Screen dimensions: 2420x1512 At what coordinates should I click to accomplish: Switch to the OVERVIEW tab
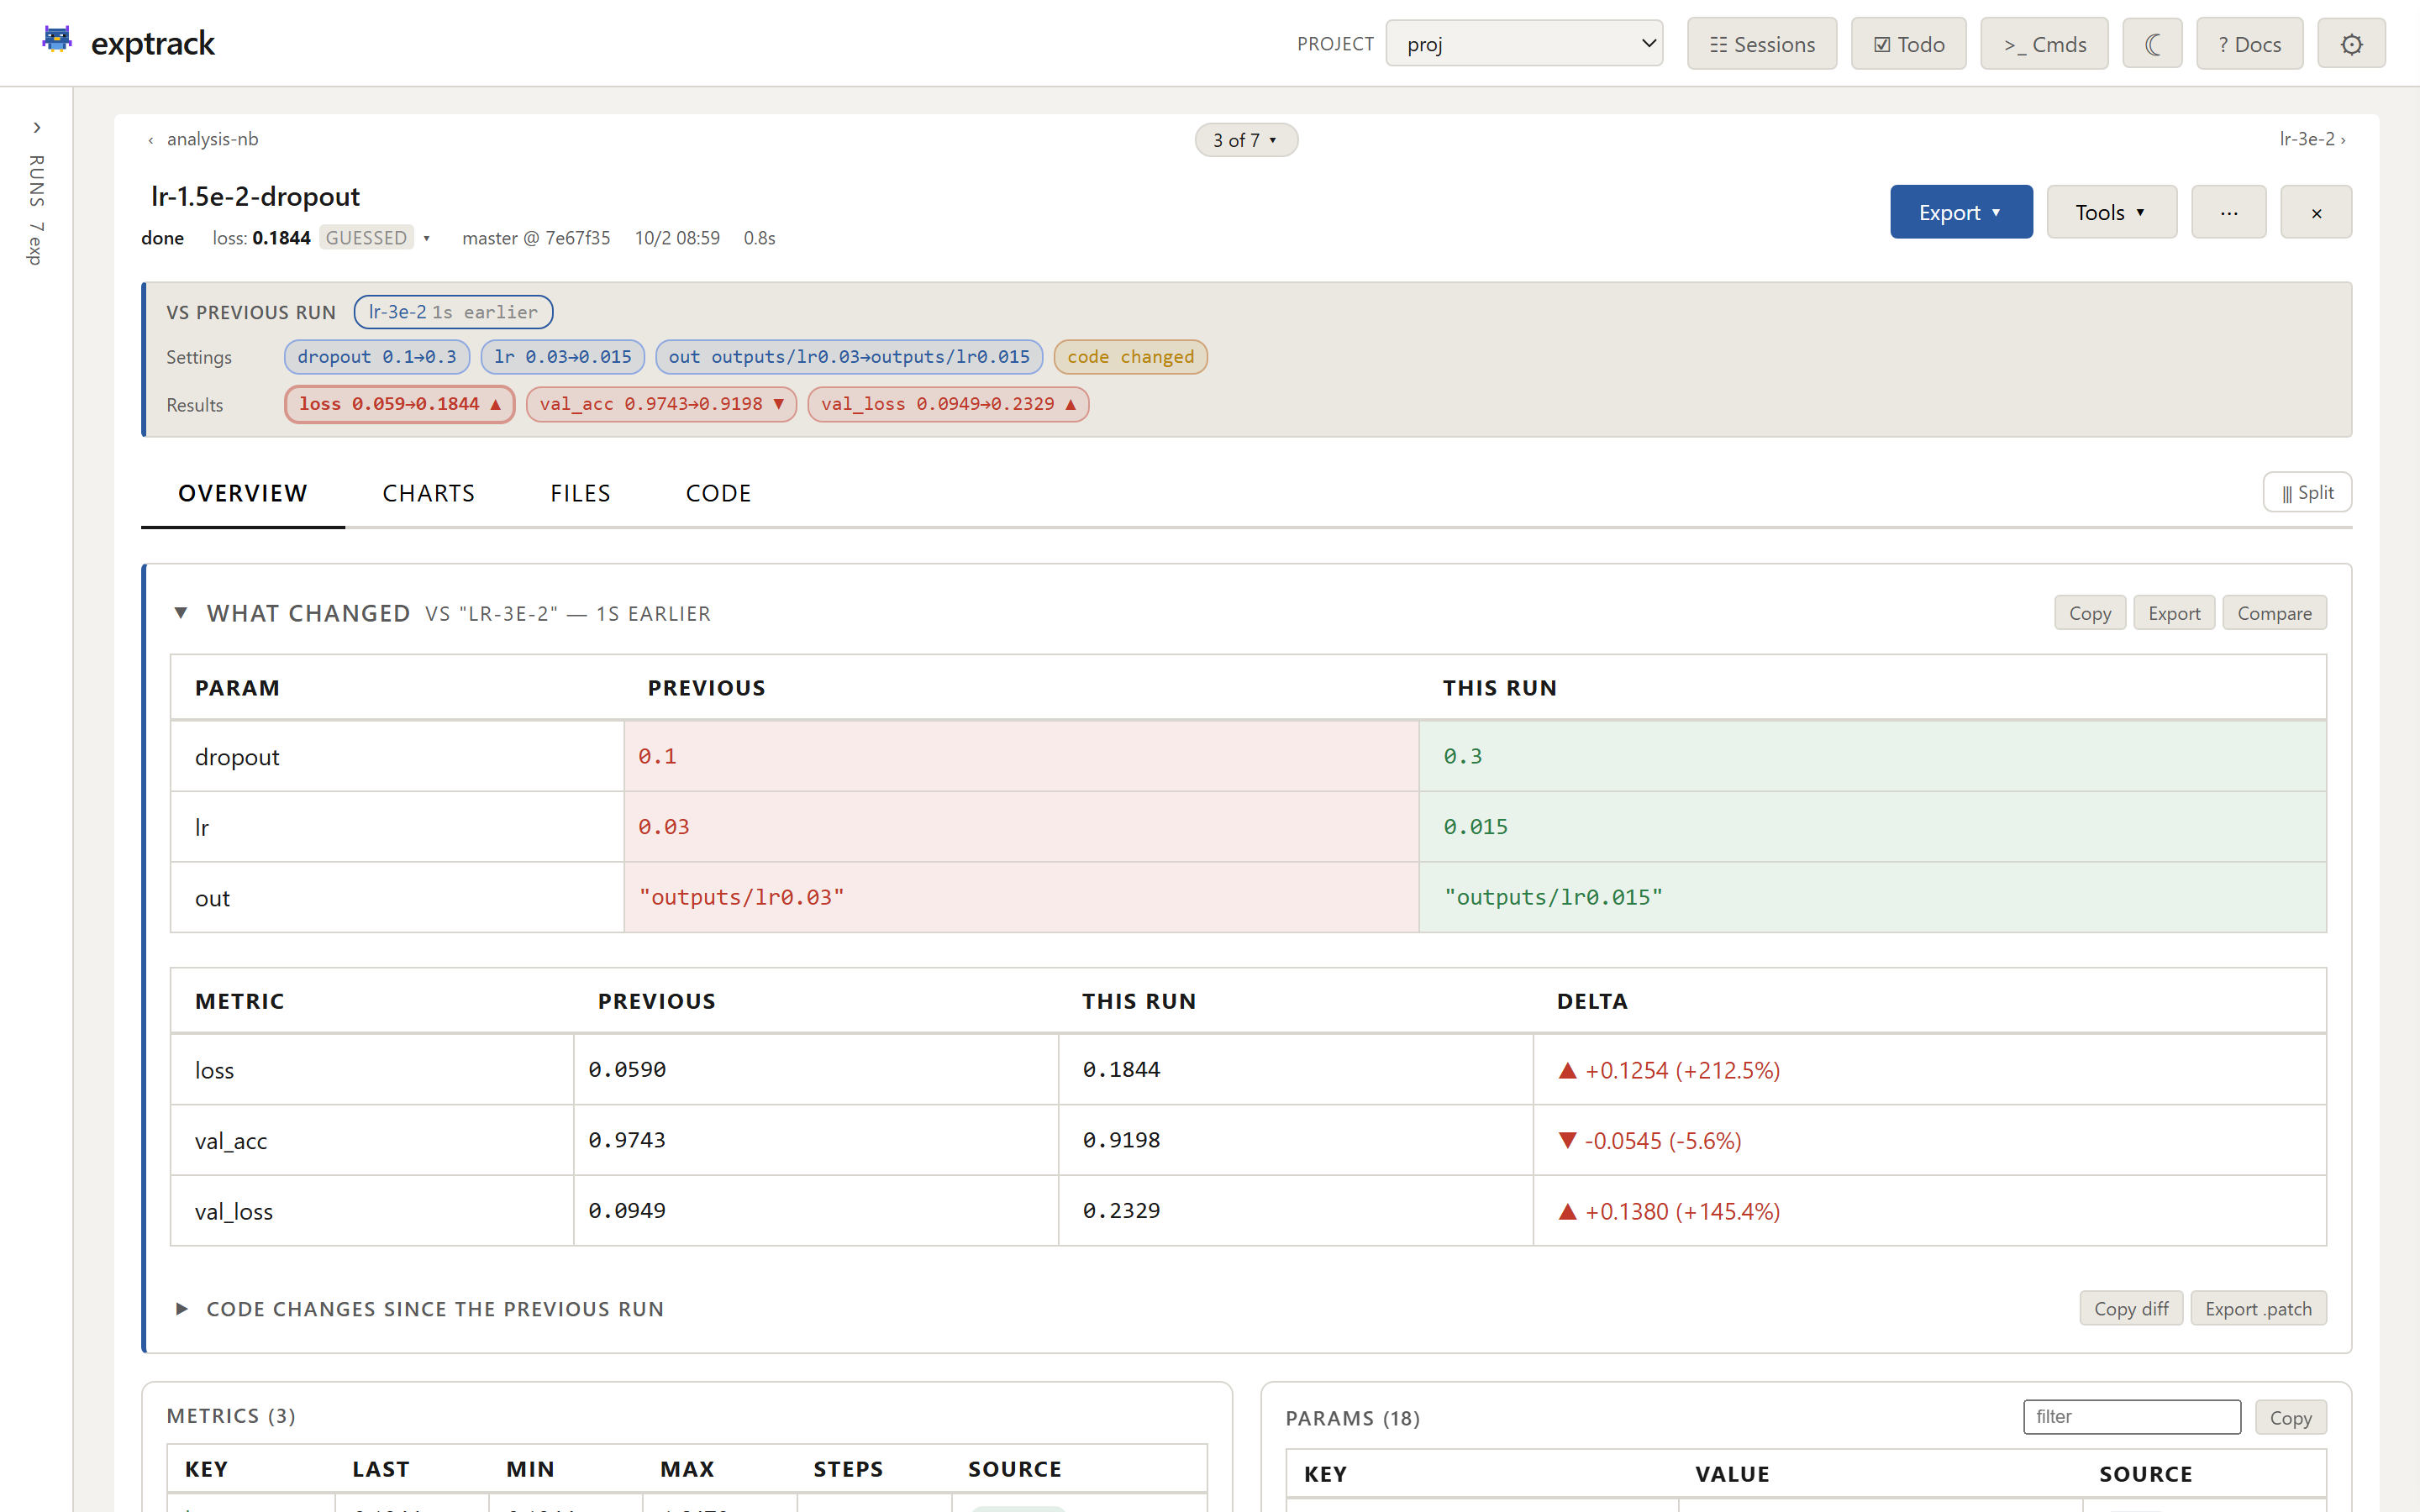click(x=243, y=493)
